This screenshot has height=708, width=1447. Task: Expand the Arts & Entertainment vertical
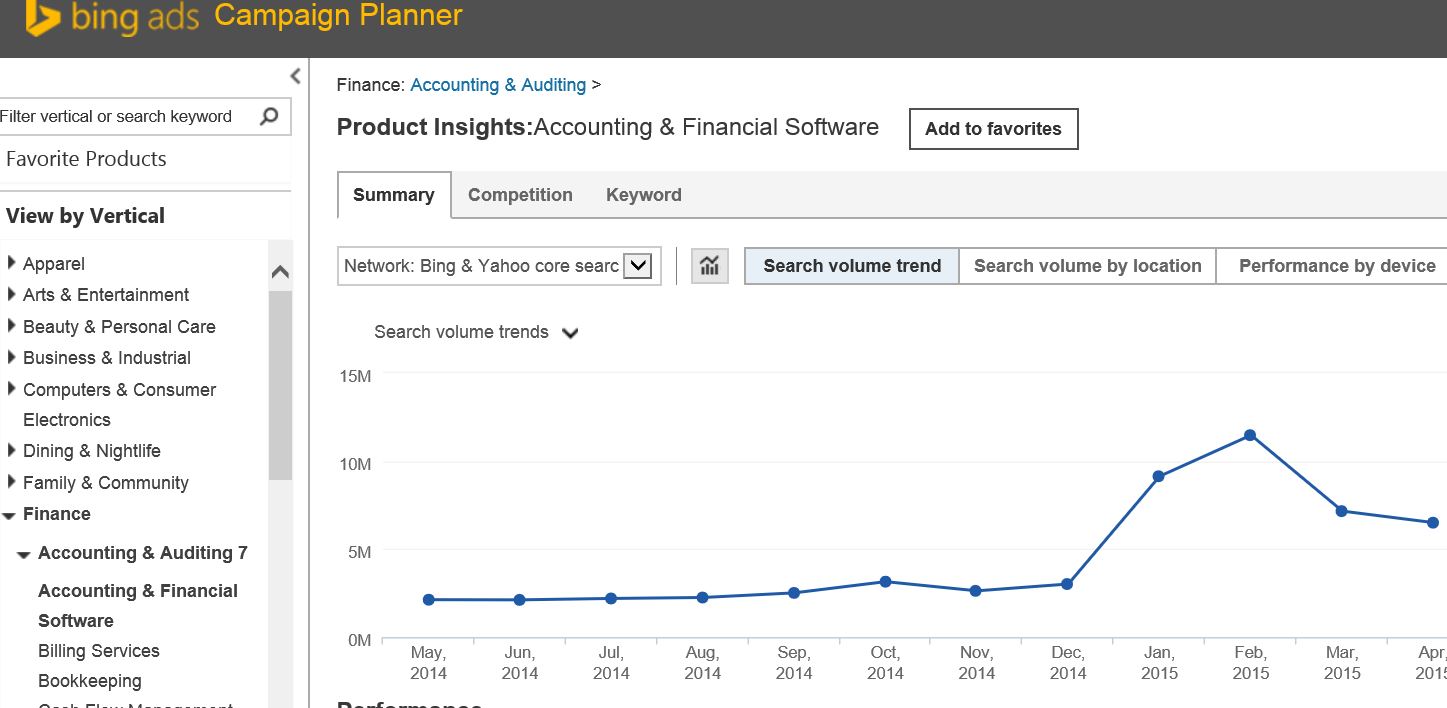pyautogui.click(x=12, y=294)
